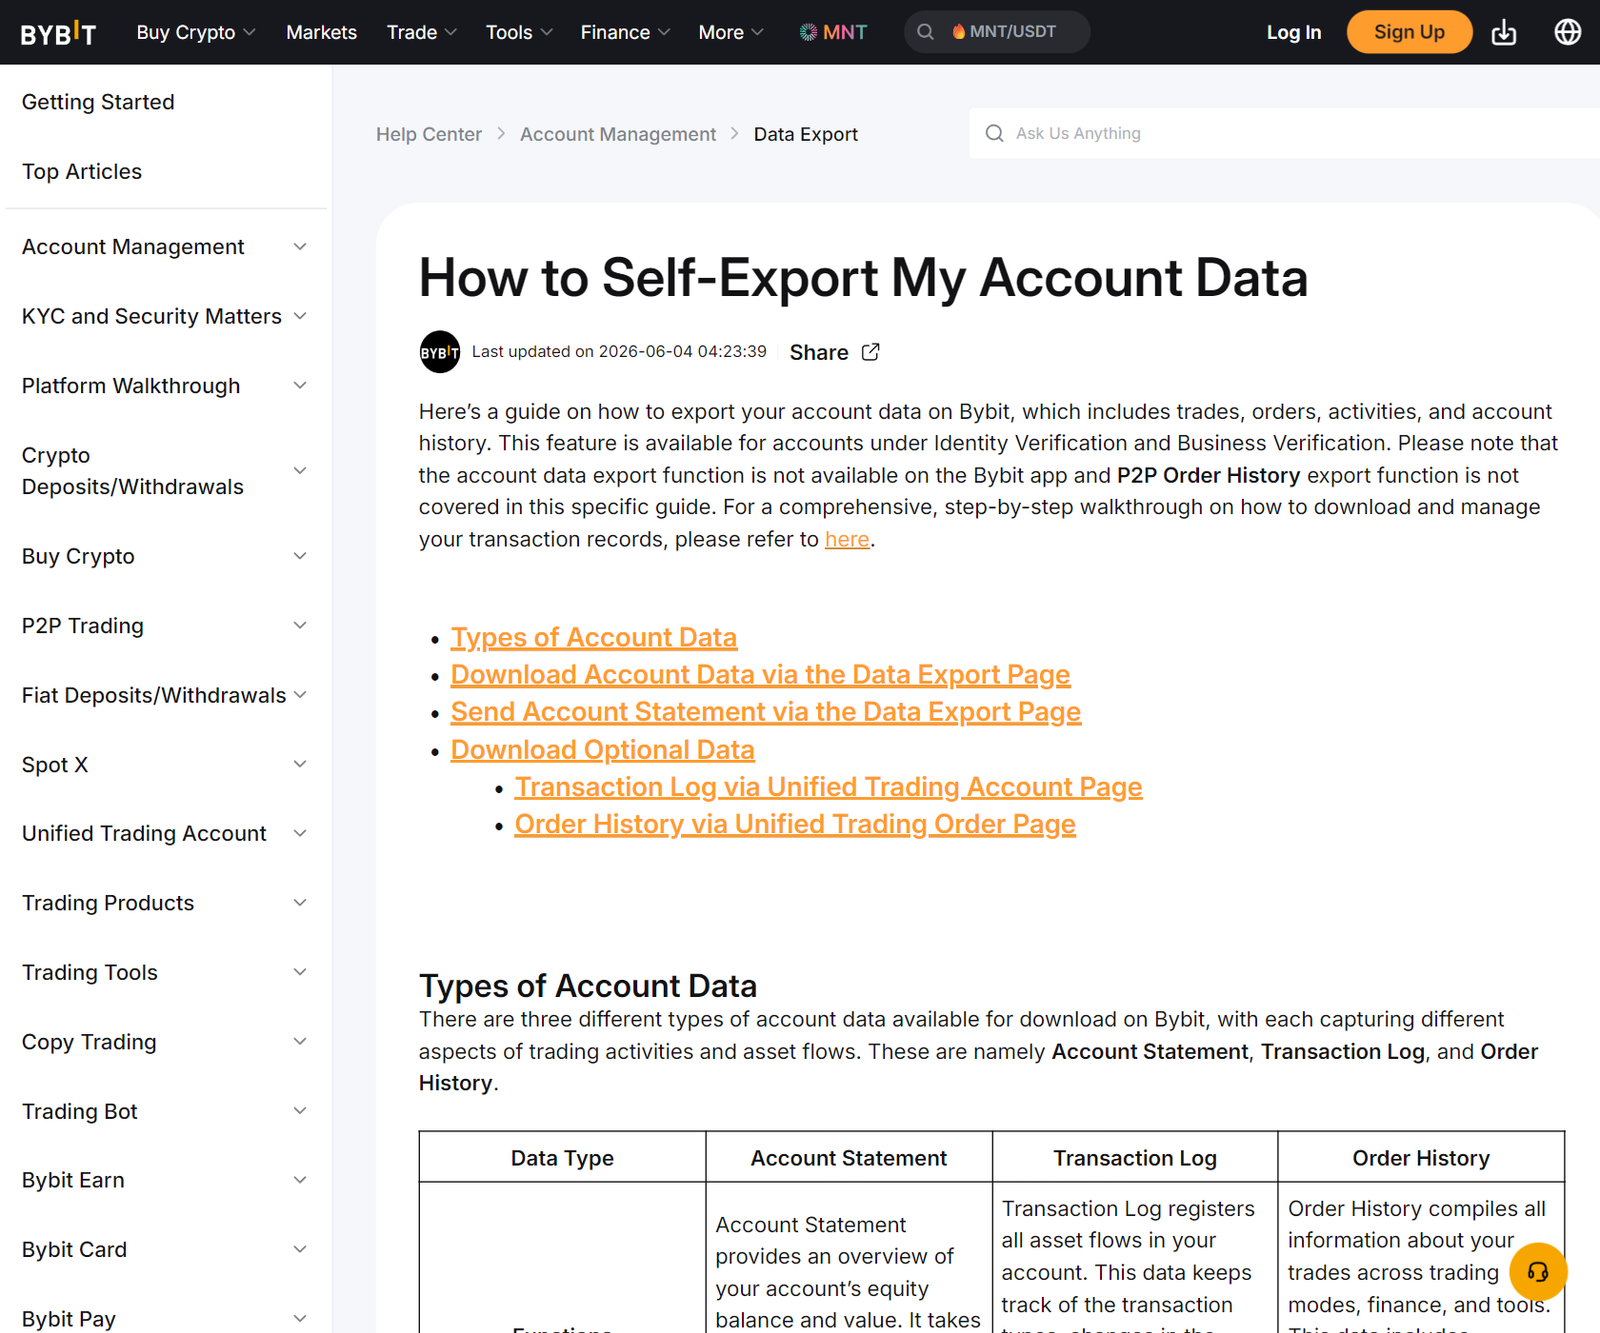The width and height of the screenshot is (1600, 1333).
Task: Open the Trade header dropdown
Action: point(422,32)
